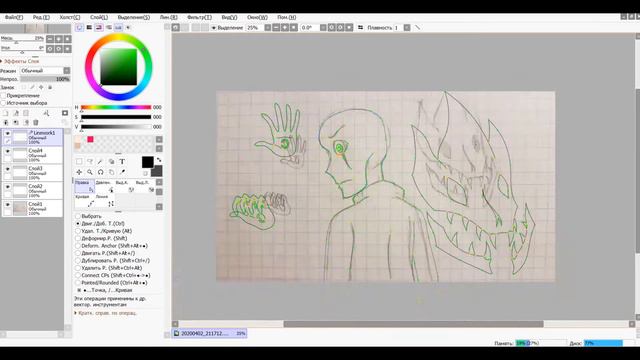Hide the Слой2 layer
This screenshot has width=640, height=360.
point(7,187)
